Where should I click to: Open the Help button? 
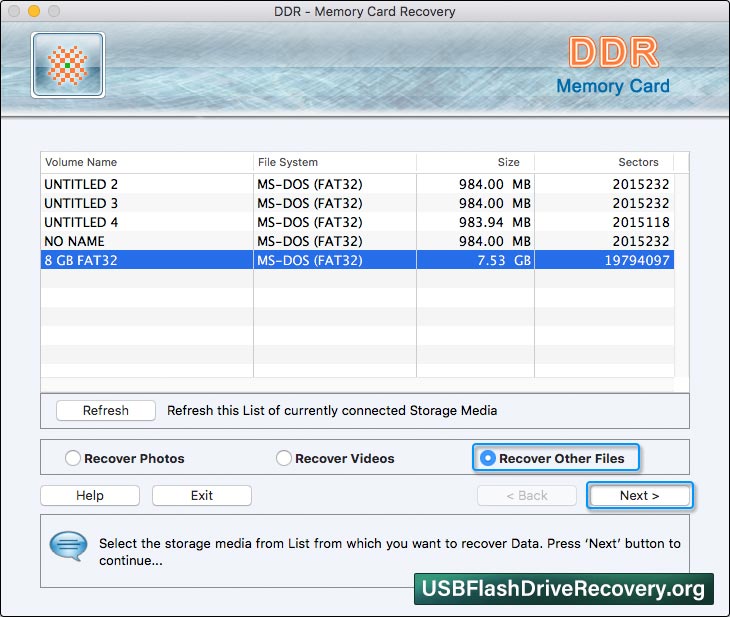[x=90, y=495]
